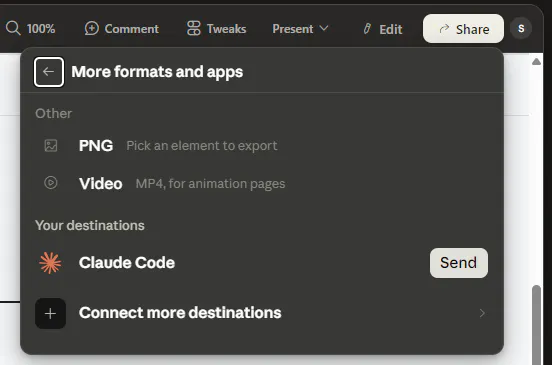Expand the Connect more destinations chevron
The image size is (552, 365).
pos(482,313)
